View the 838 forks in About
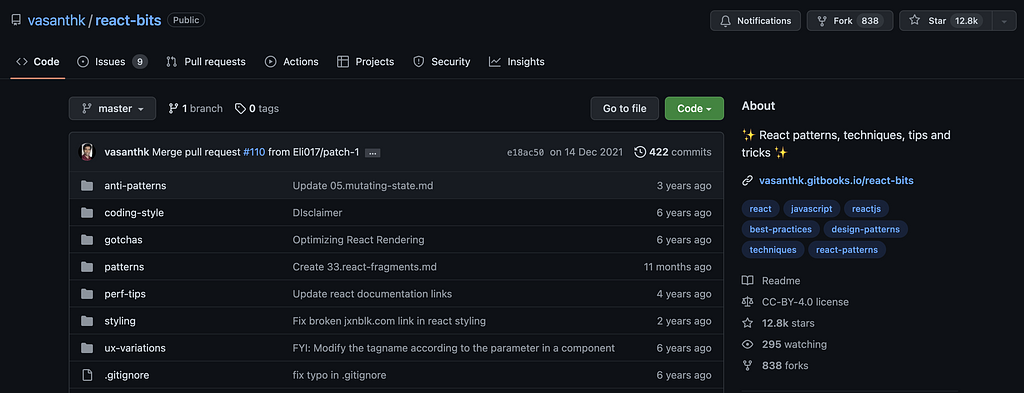Screen dimensions: 1024x393 (785, 366)
